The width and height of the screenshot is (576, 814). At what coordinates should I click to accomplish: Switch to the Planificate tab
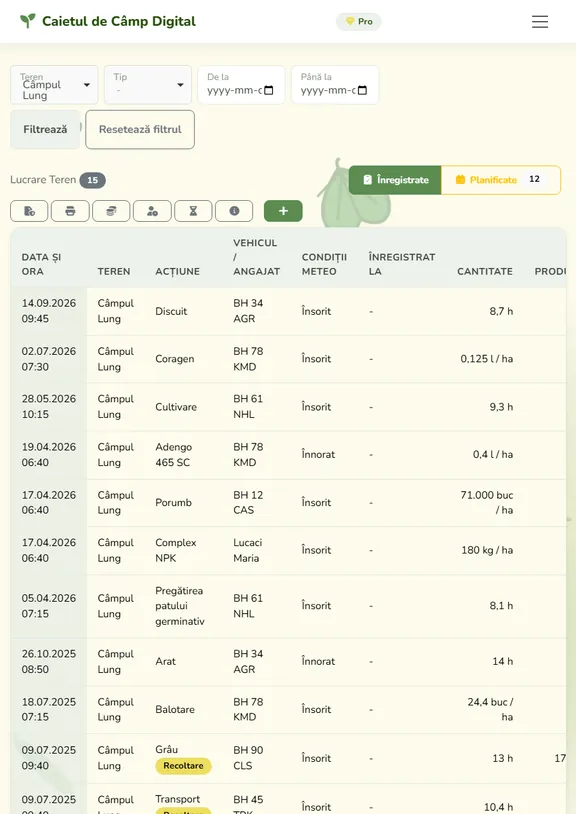(x=501, y=180)
